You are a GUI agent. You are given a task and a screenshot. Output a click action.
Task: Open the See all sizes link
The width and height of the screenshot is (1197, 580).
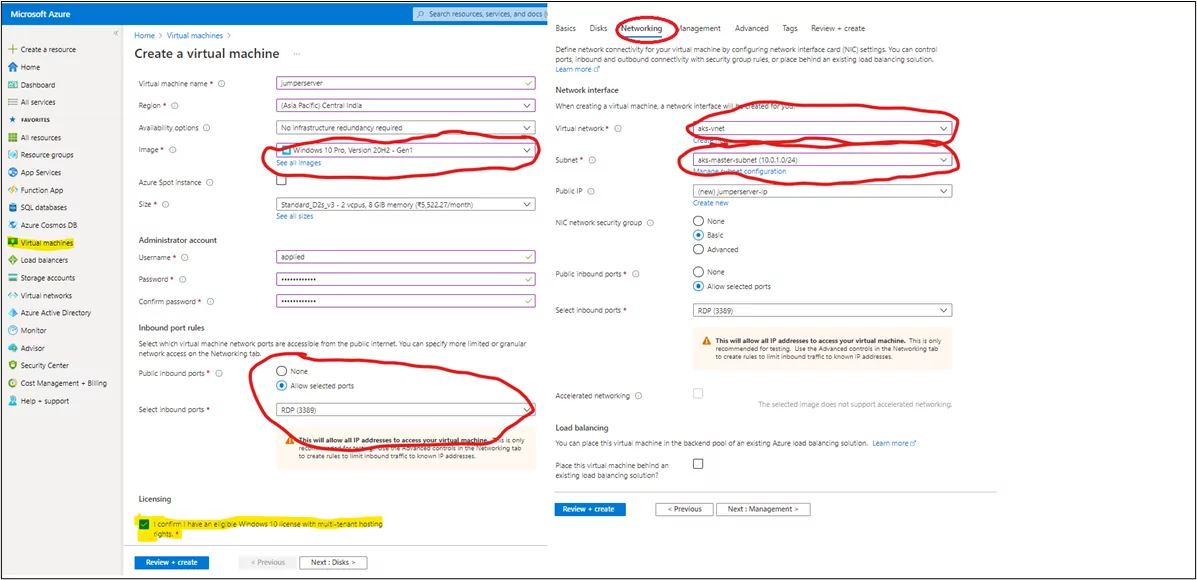tap(295, 216)
